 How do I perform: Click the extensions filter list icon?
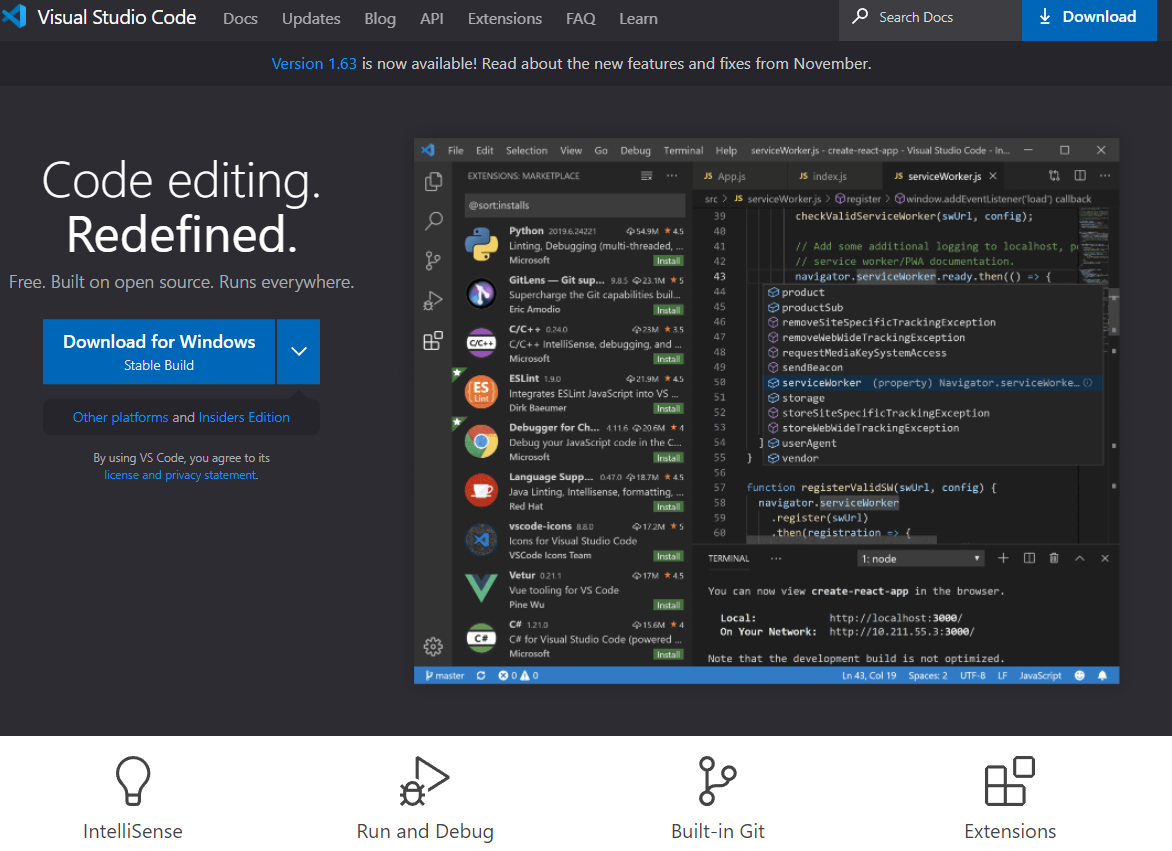pyautogui.click(x=647, y=176)
